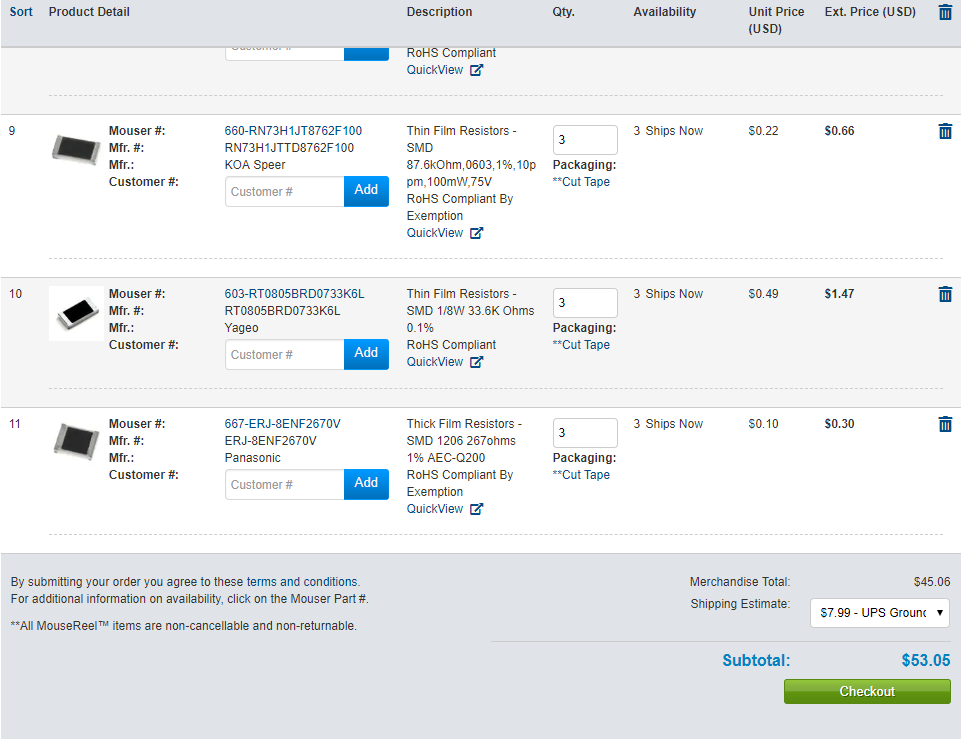This screenshot has height=742, width=961.
Task: Change Cut Tape packaging for item 9
Action: 581,182
